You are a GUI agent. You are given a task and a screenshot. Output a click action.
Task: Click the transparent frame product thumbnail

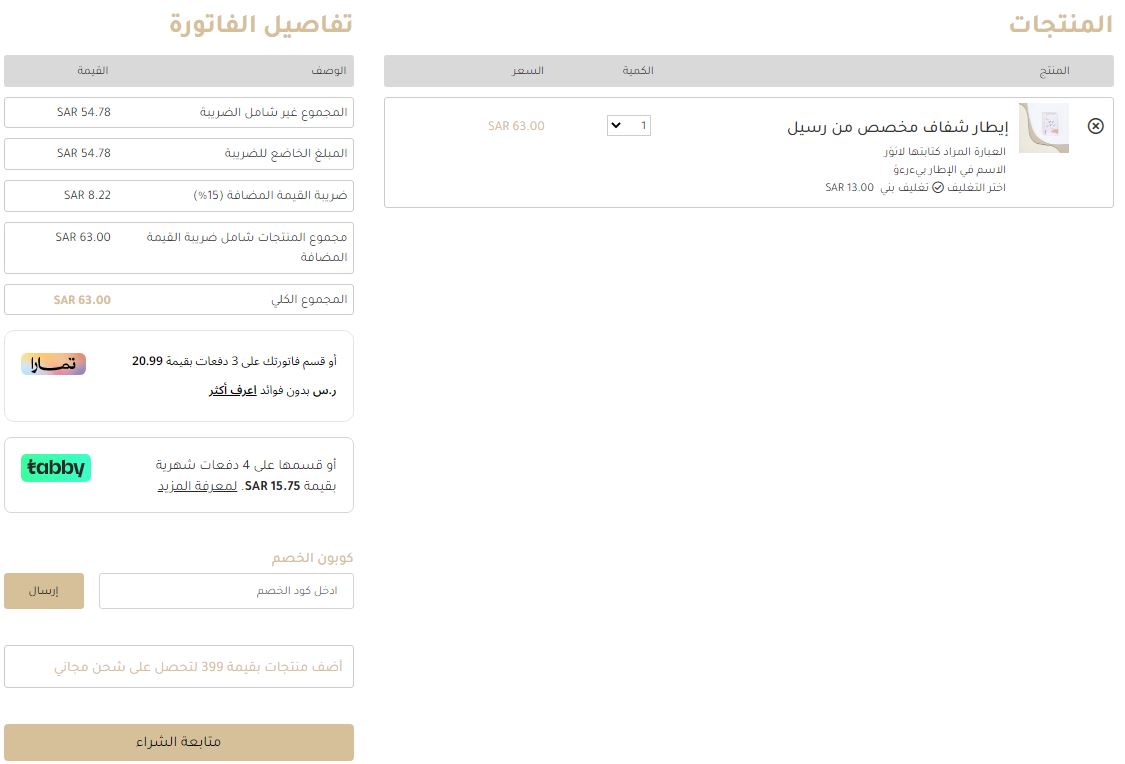[1043, 128]
